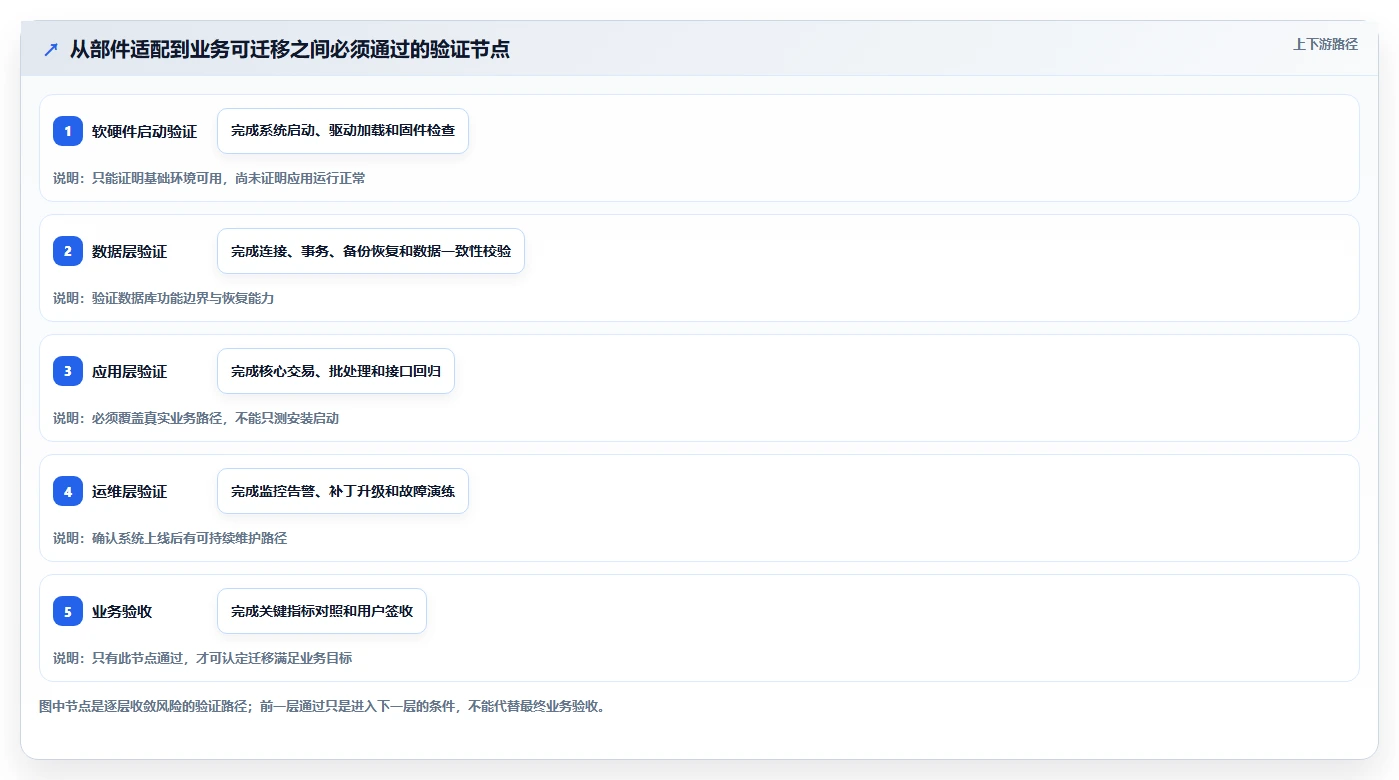Click the arrow icon beside the card title

click(51, 49)
